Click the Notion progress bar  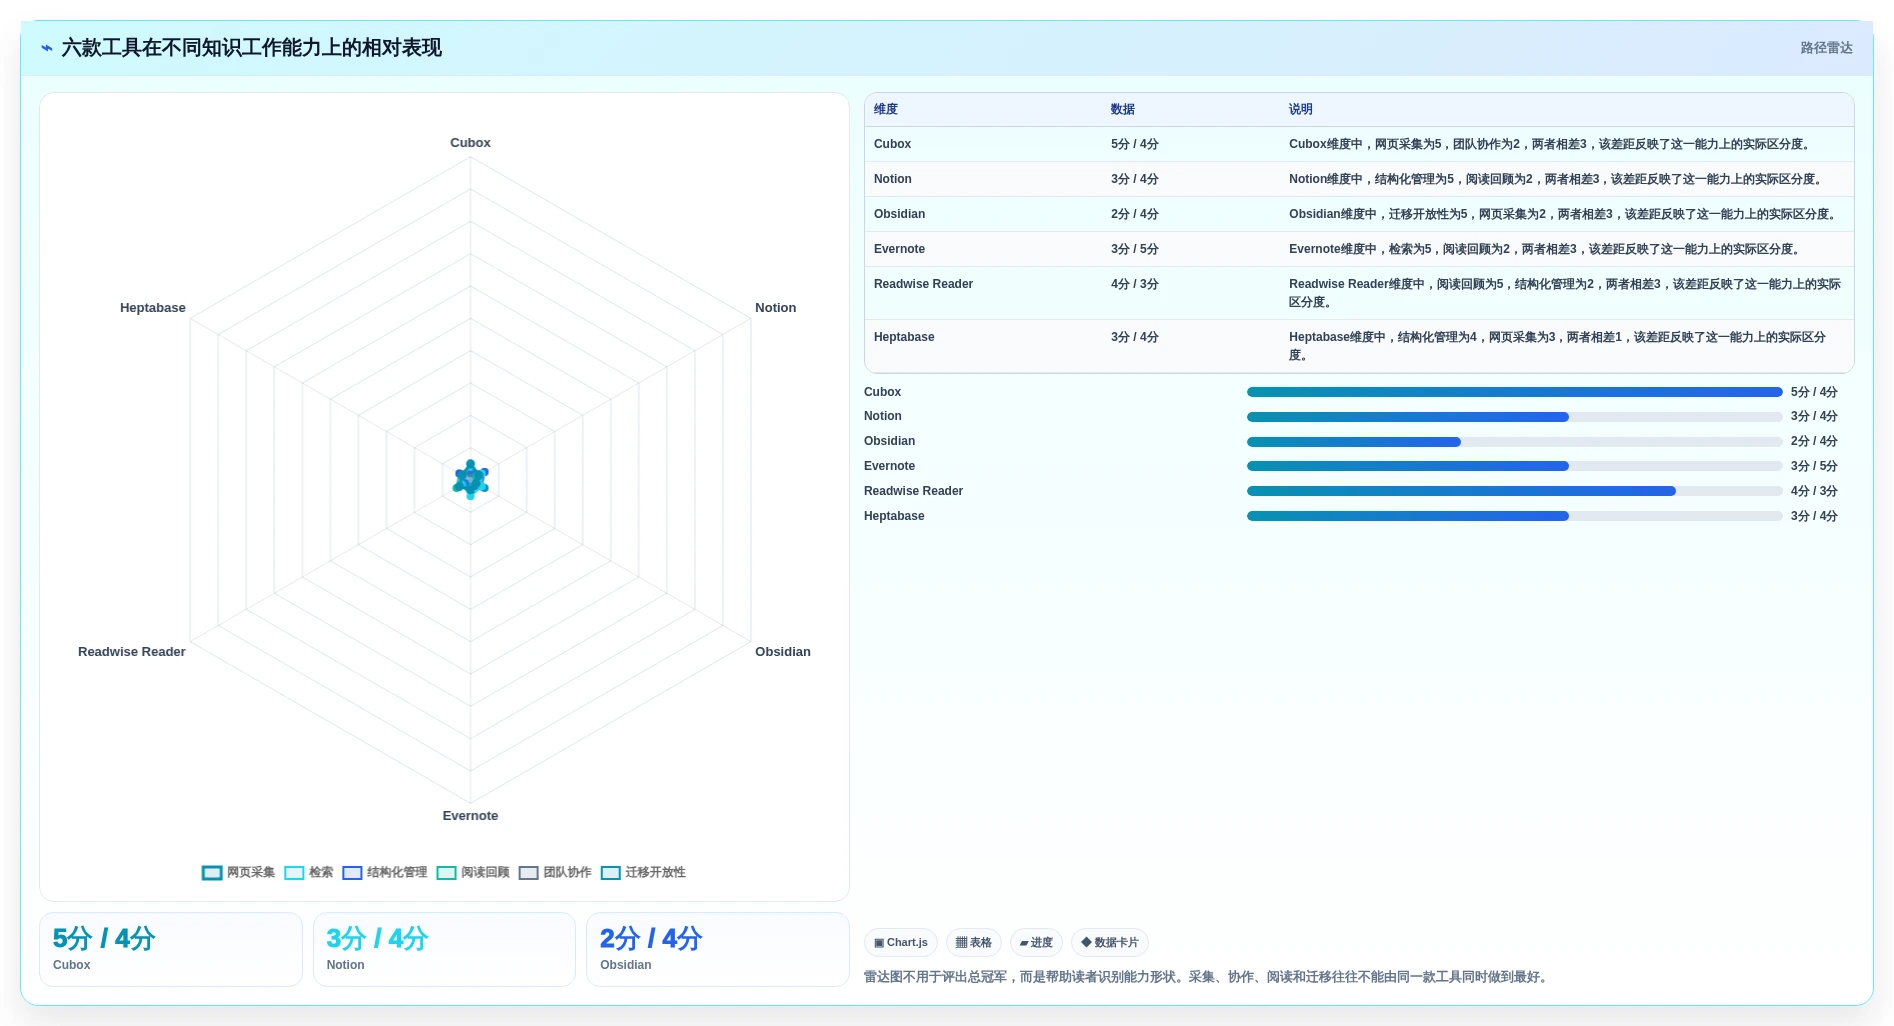click(x=1514, y=417)
